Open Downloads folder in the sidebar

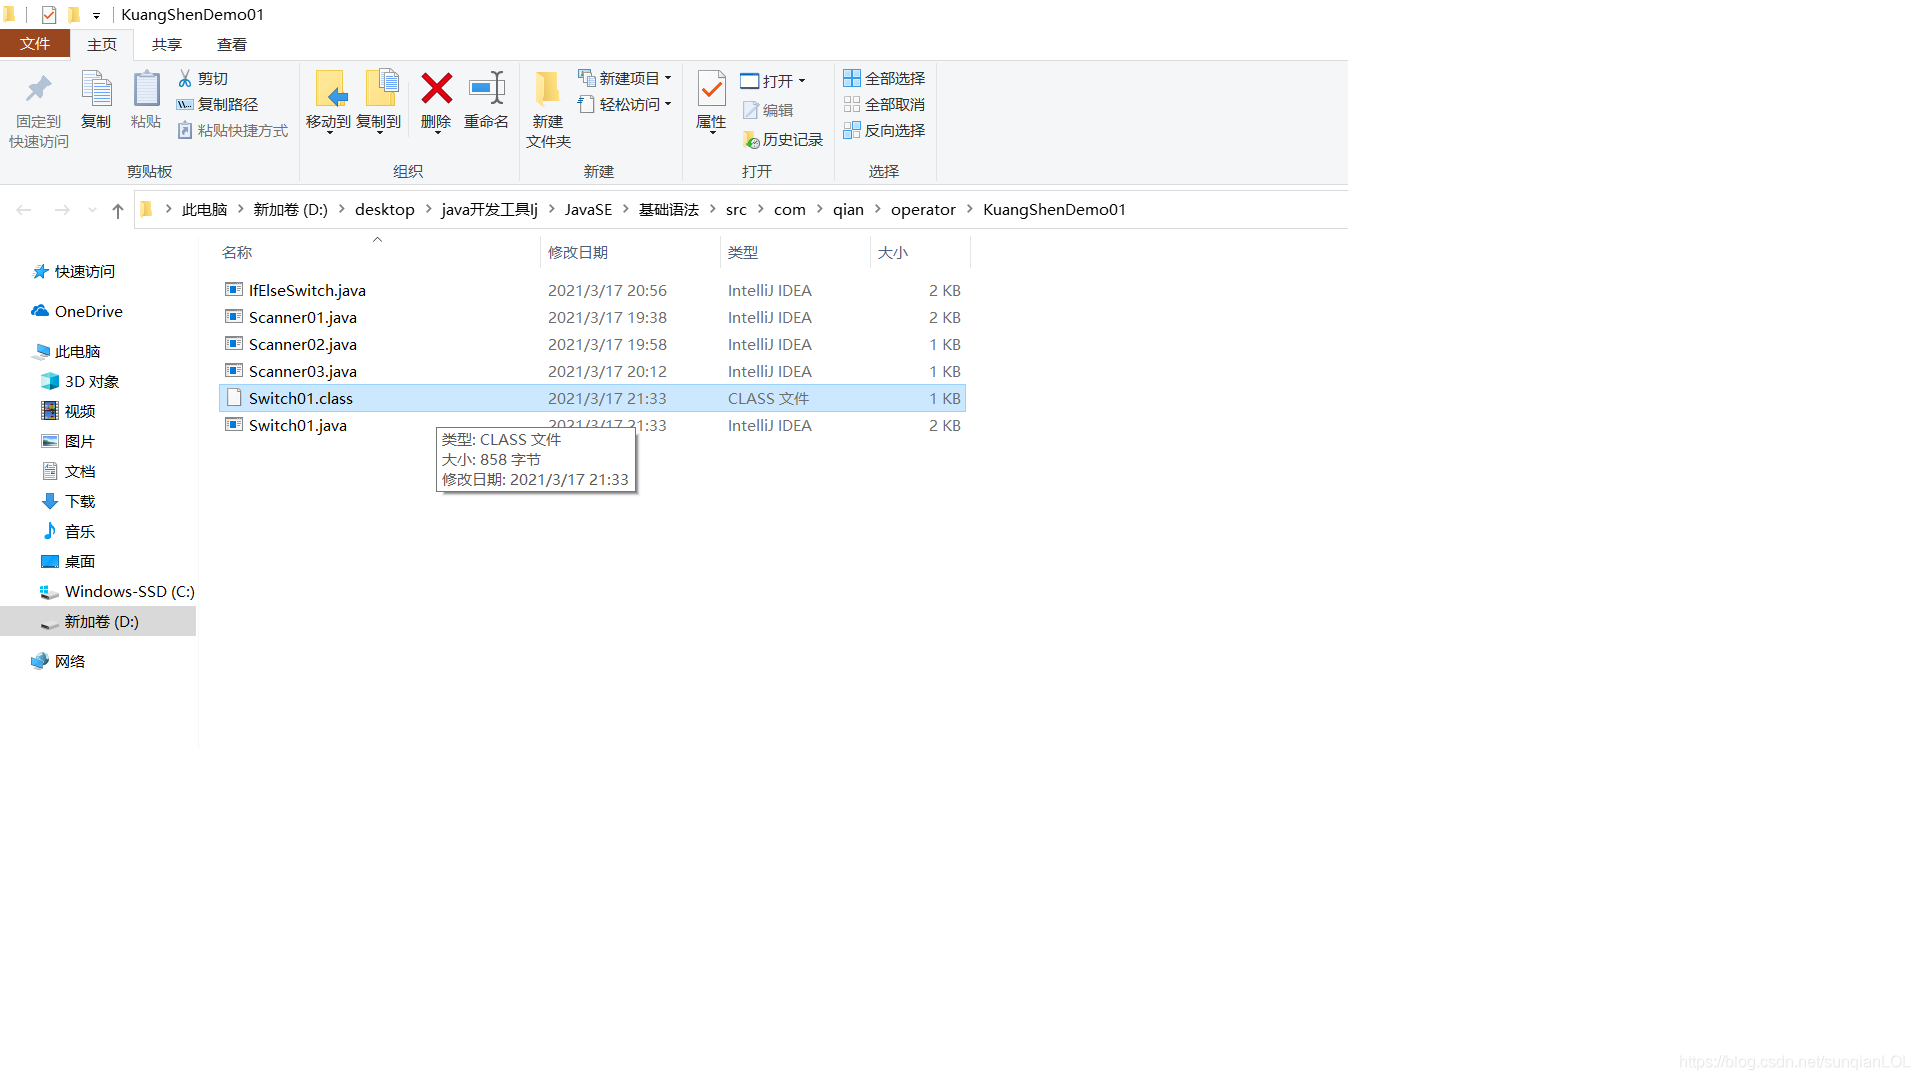point(68,502)
